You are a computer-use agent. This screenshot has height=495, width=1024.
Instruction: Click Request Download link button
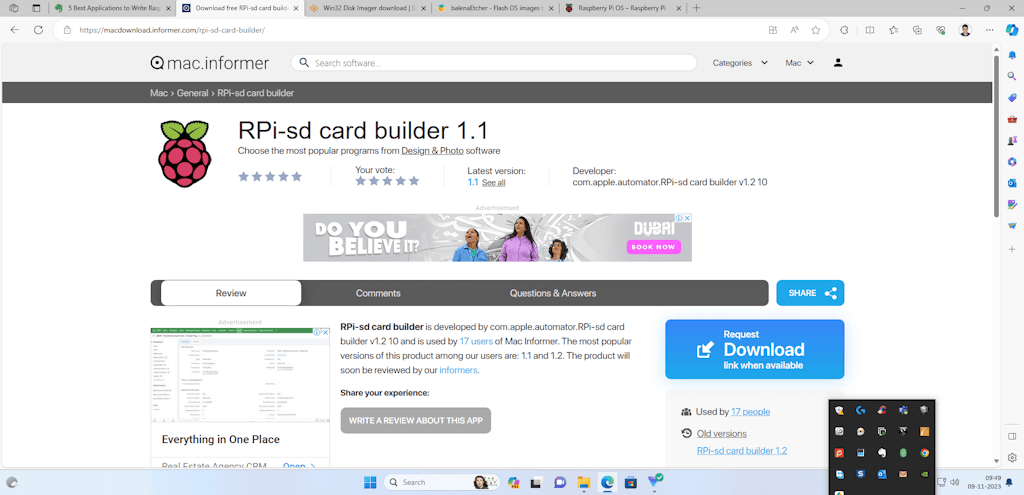pos(754,349)
